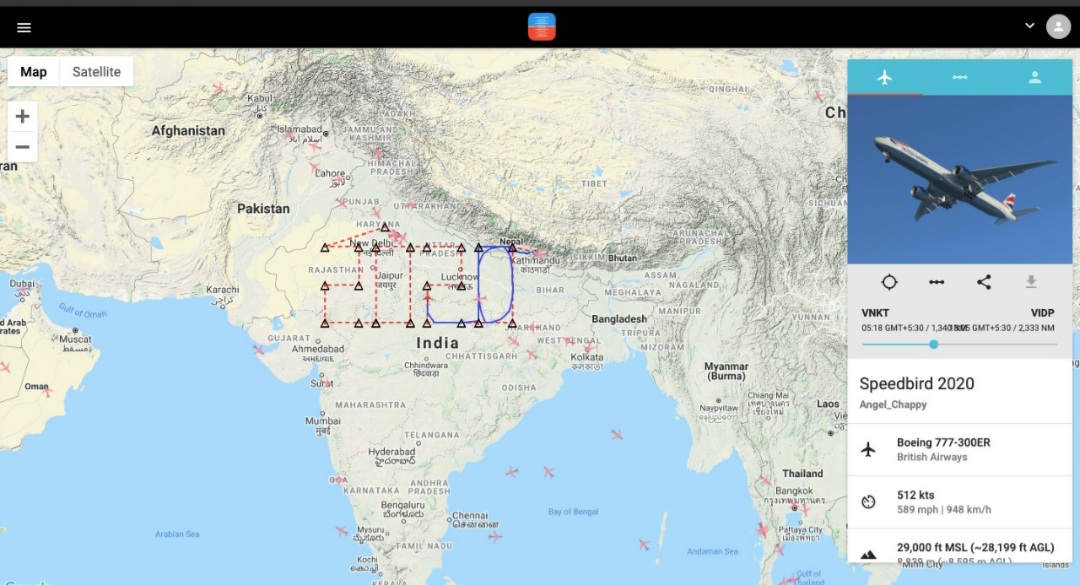This screenshot has width=1080, height=585.
Task: Select the aircraft over the Bay of Bengal label
Action: (x=548, y=472)
